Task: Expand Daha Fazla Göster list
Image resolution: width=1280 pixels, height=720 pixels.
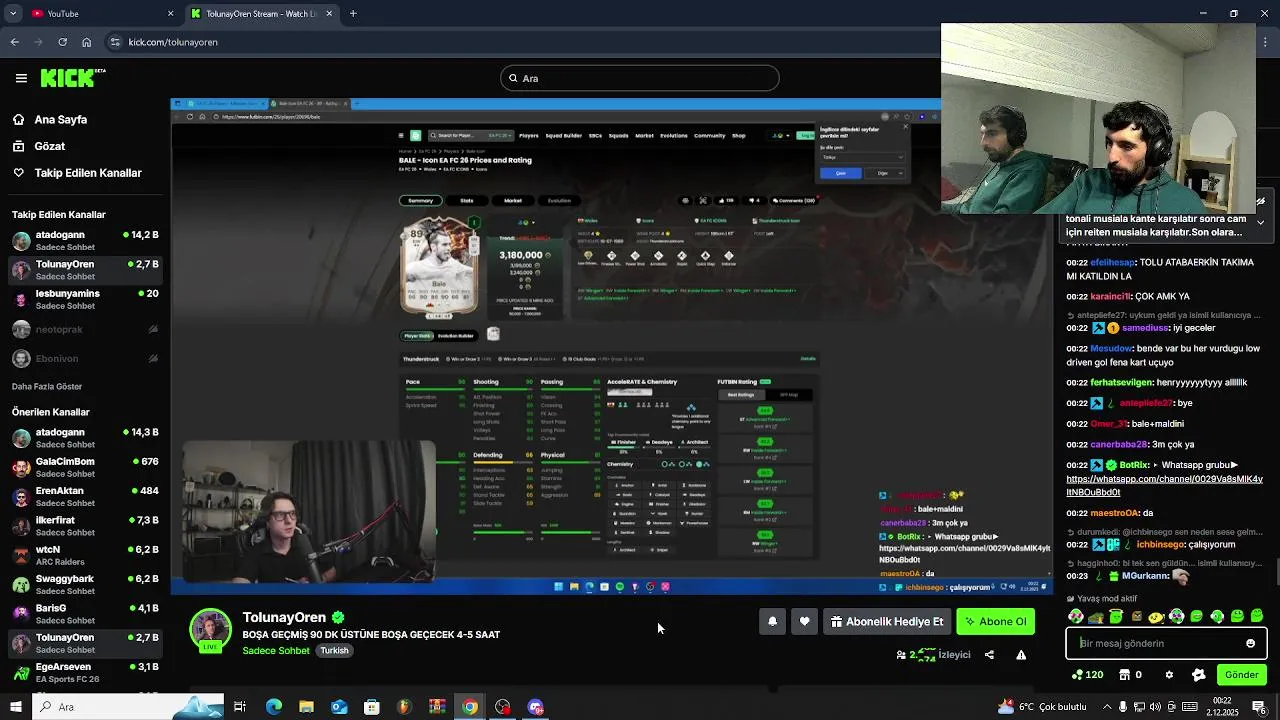Action: point(47,386)
